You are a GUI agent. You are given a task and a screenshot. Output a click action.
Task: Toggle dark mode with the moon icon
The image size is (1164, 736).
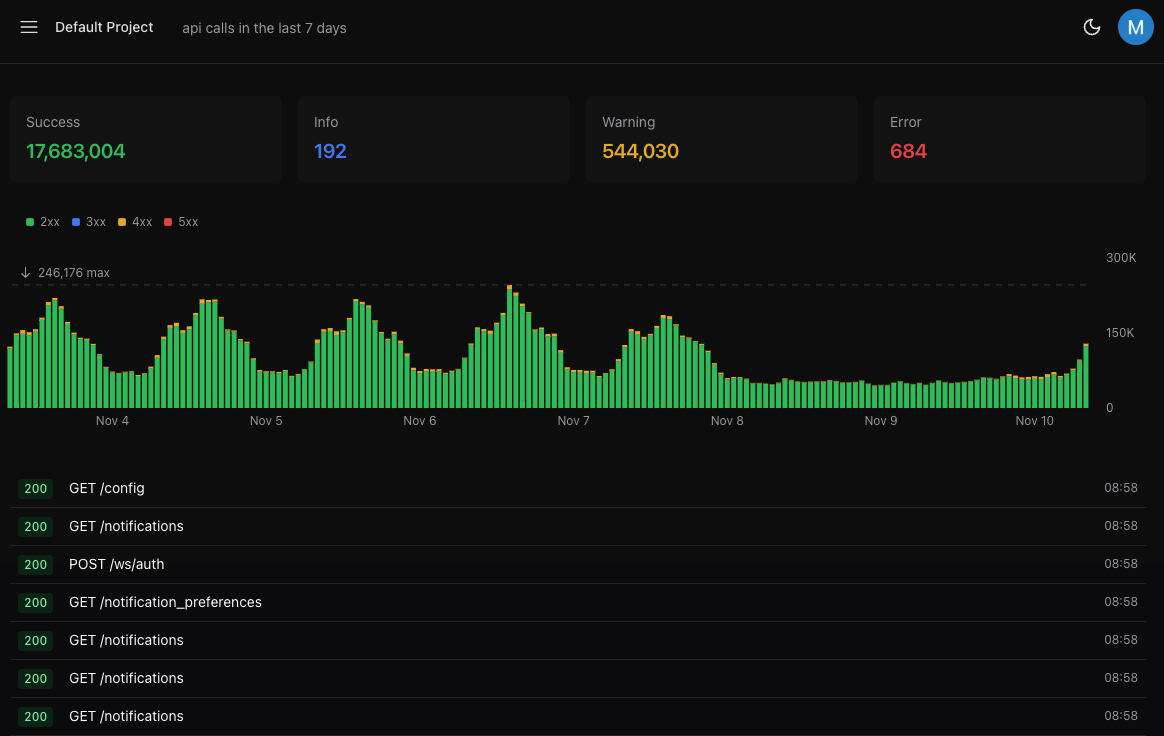[1092, 27]
